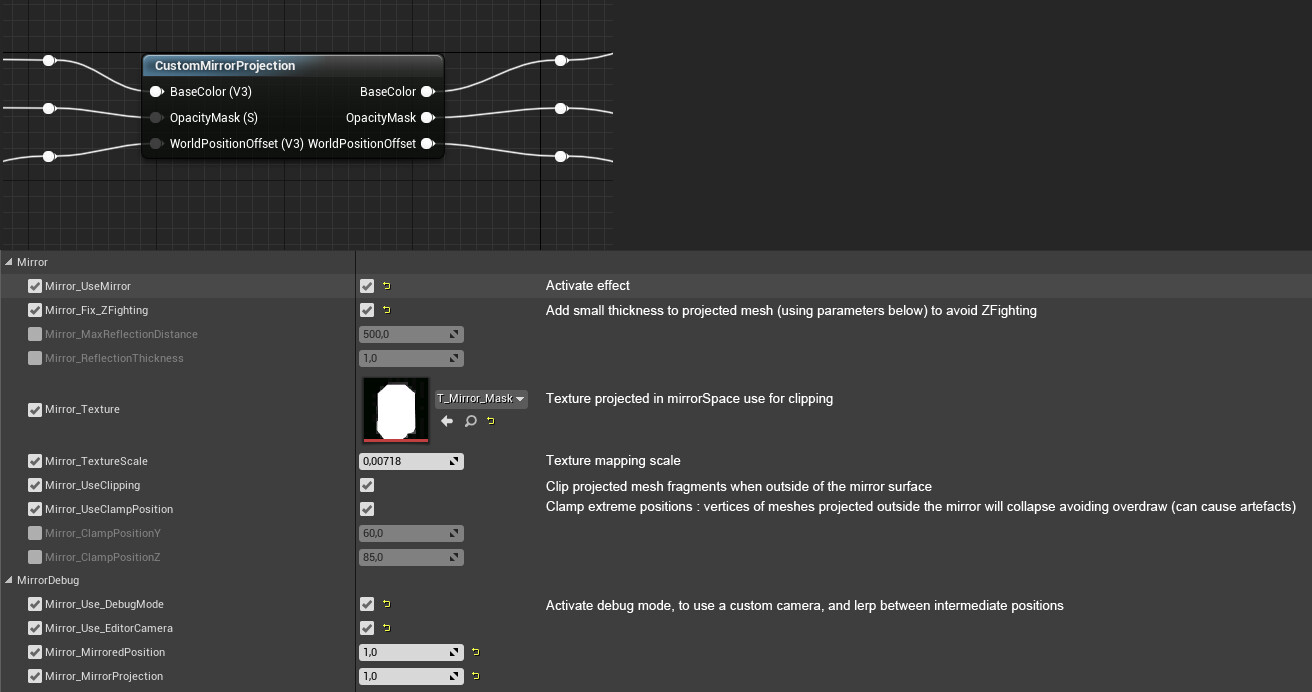1312x692 pixels.
Task: Click the Mirror_Use_EditorCamera parameter name
Action: [109, 628]
